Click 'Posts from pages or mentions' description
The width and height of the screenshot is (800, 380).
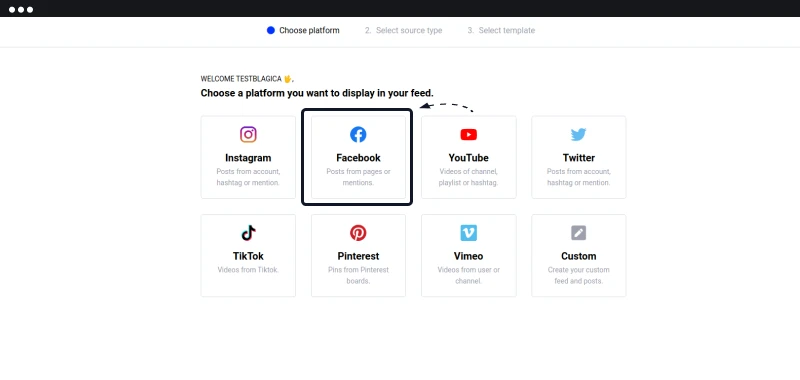pyautogui.click(x=358, y=177)
